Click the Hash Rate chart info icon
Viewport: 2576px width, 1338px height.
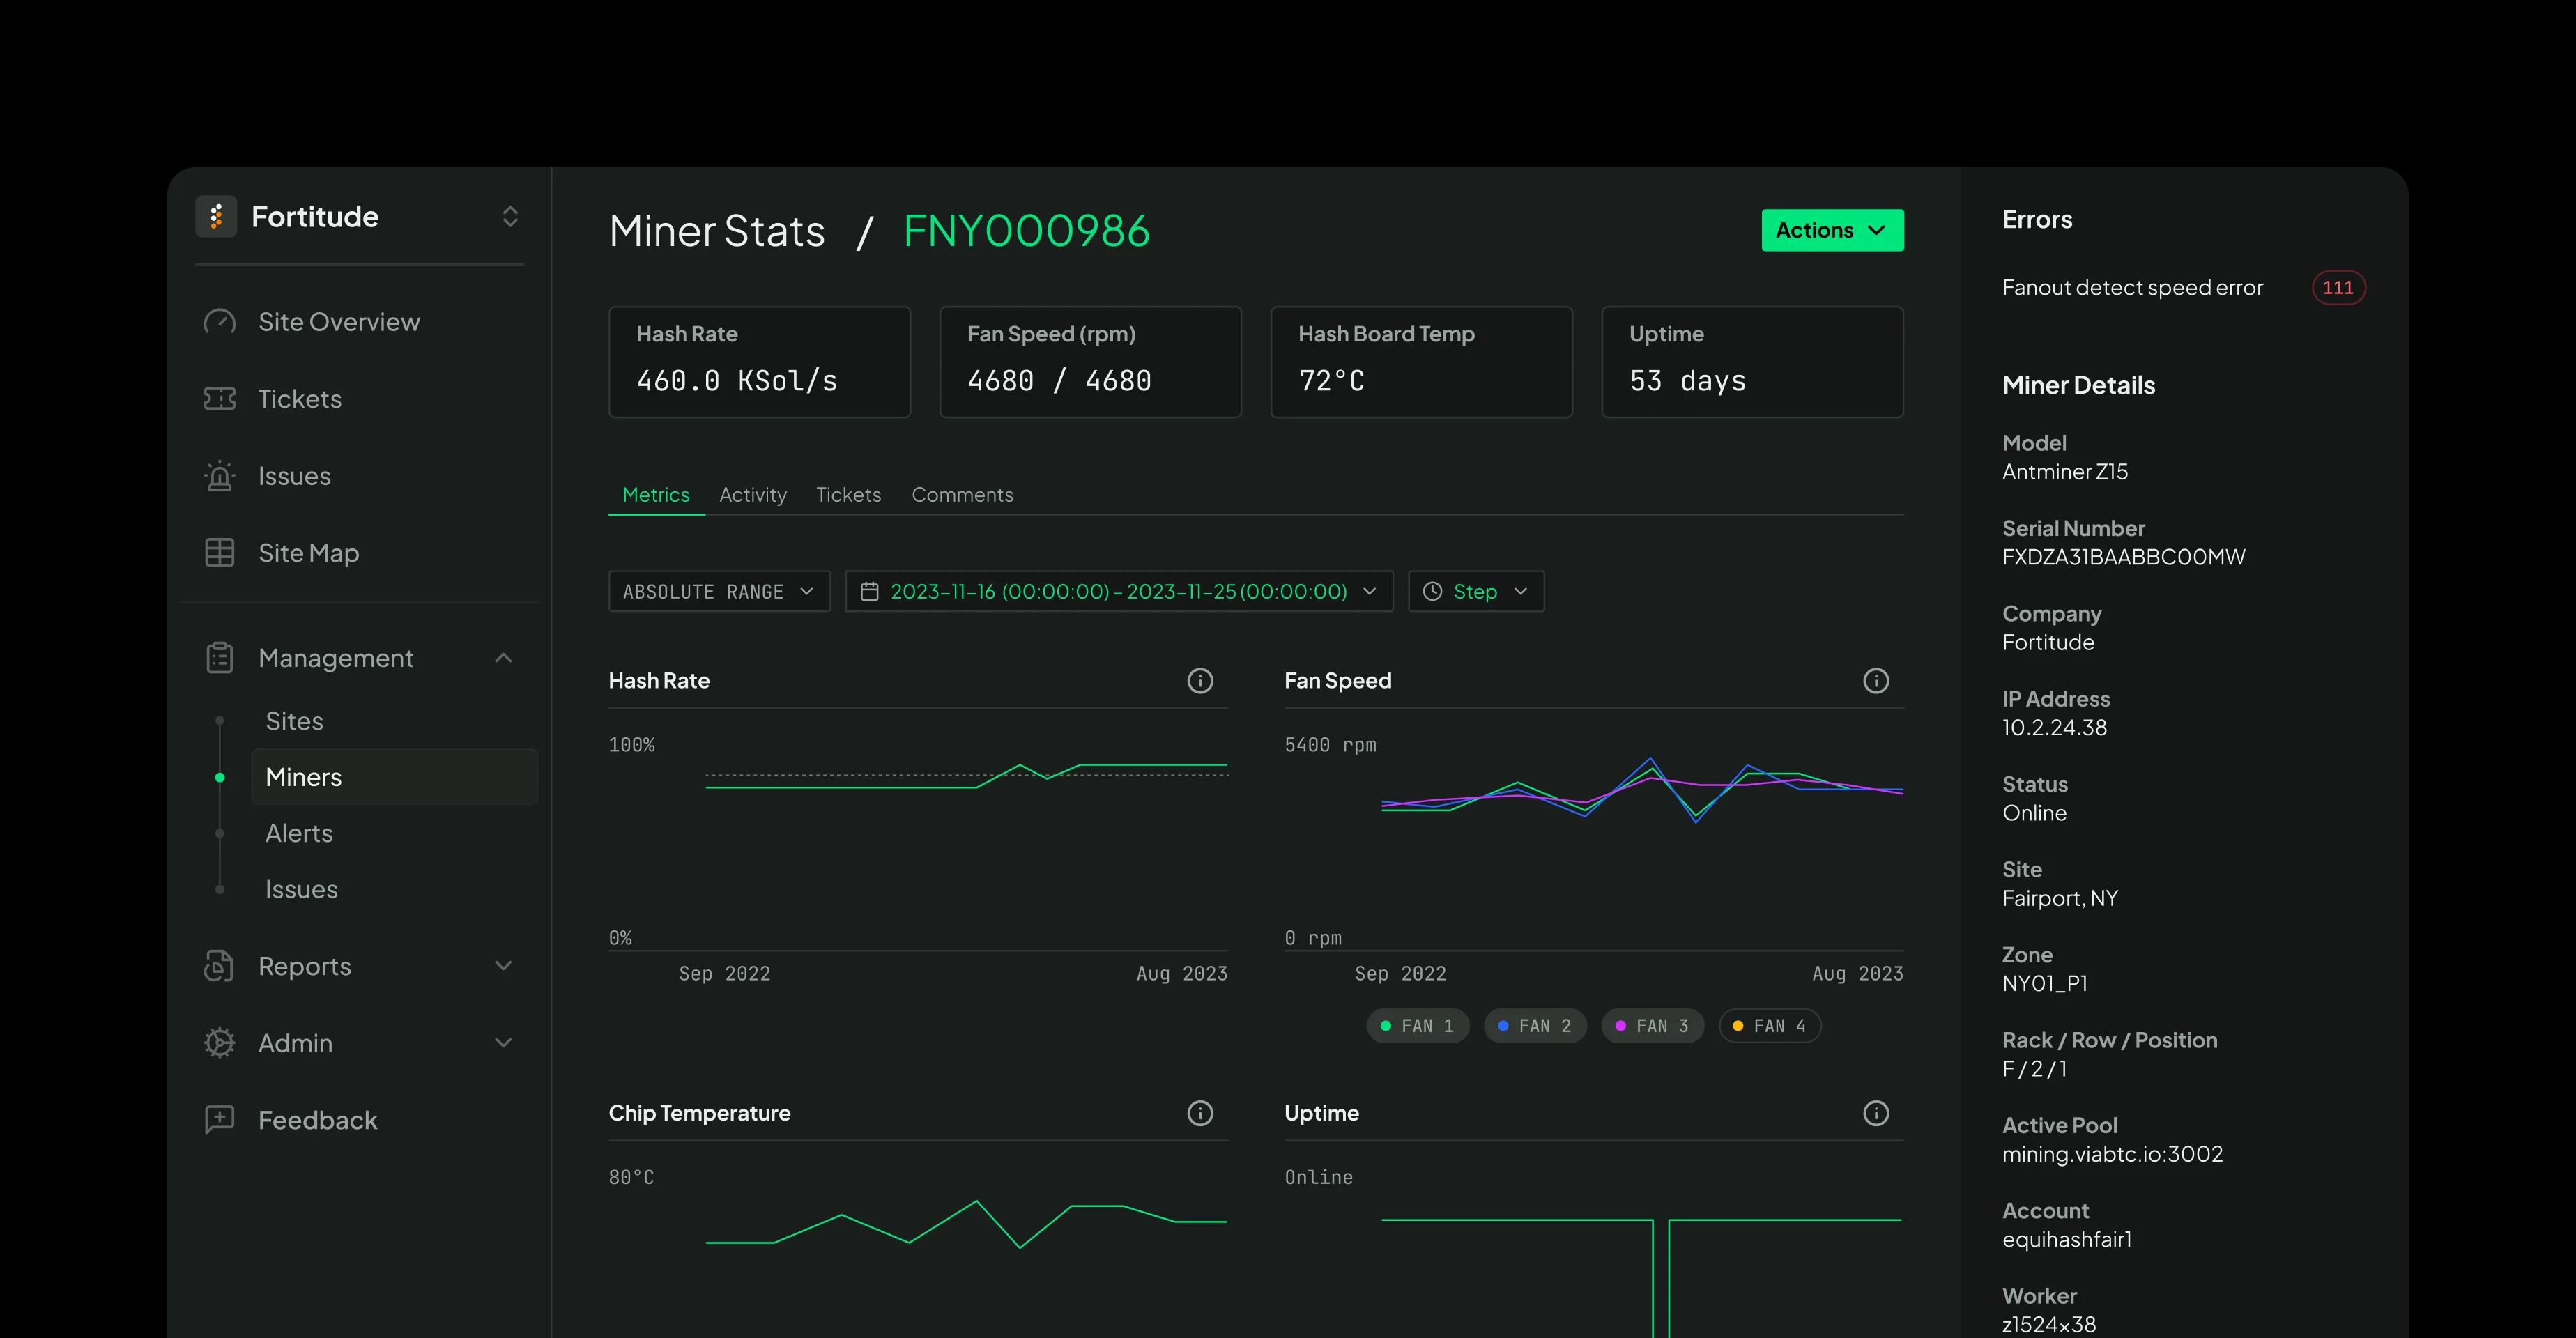pyautogui.click(x=1199, y=681)
